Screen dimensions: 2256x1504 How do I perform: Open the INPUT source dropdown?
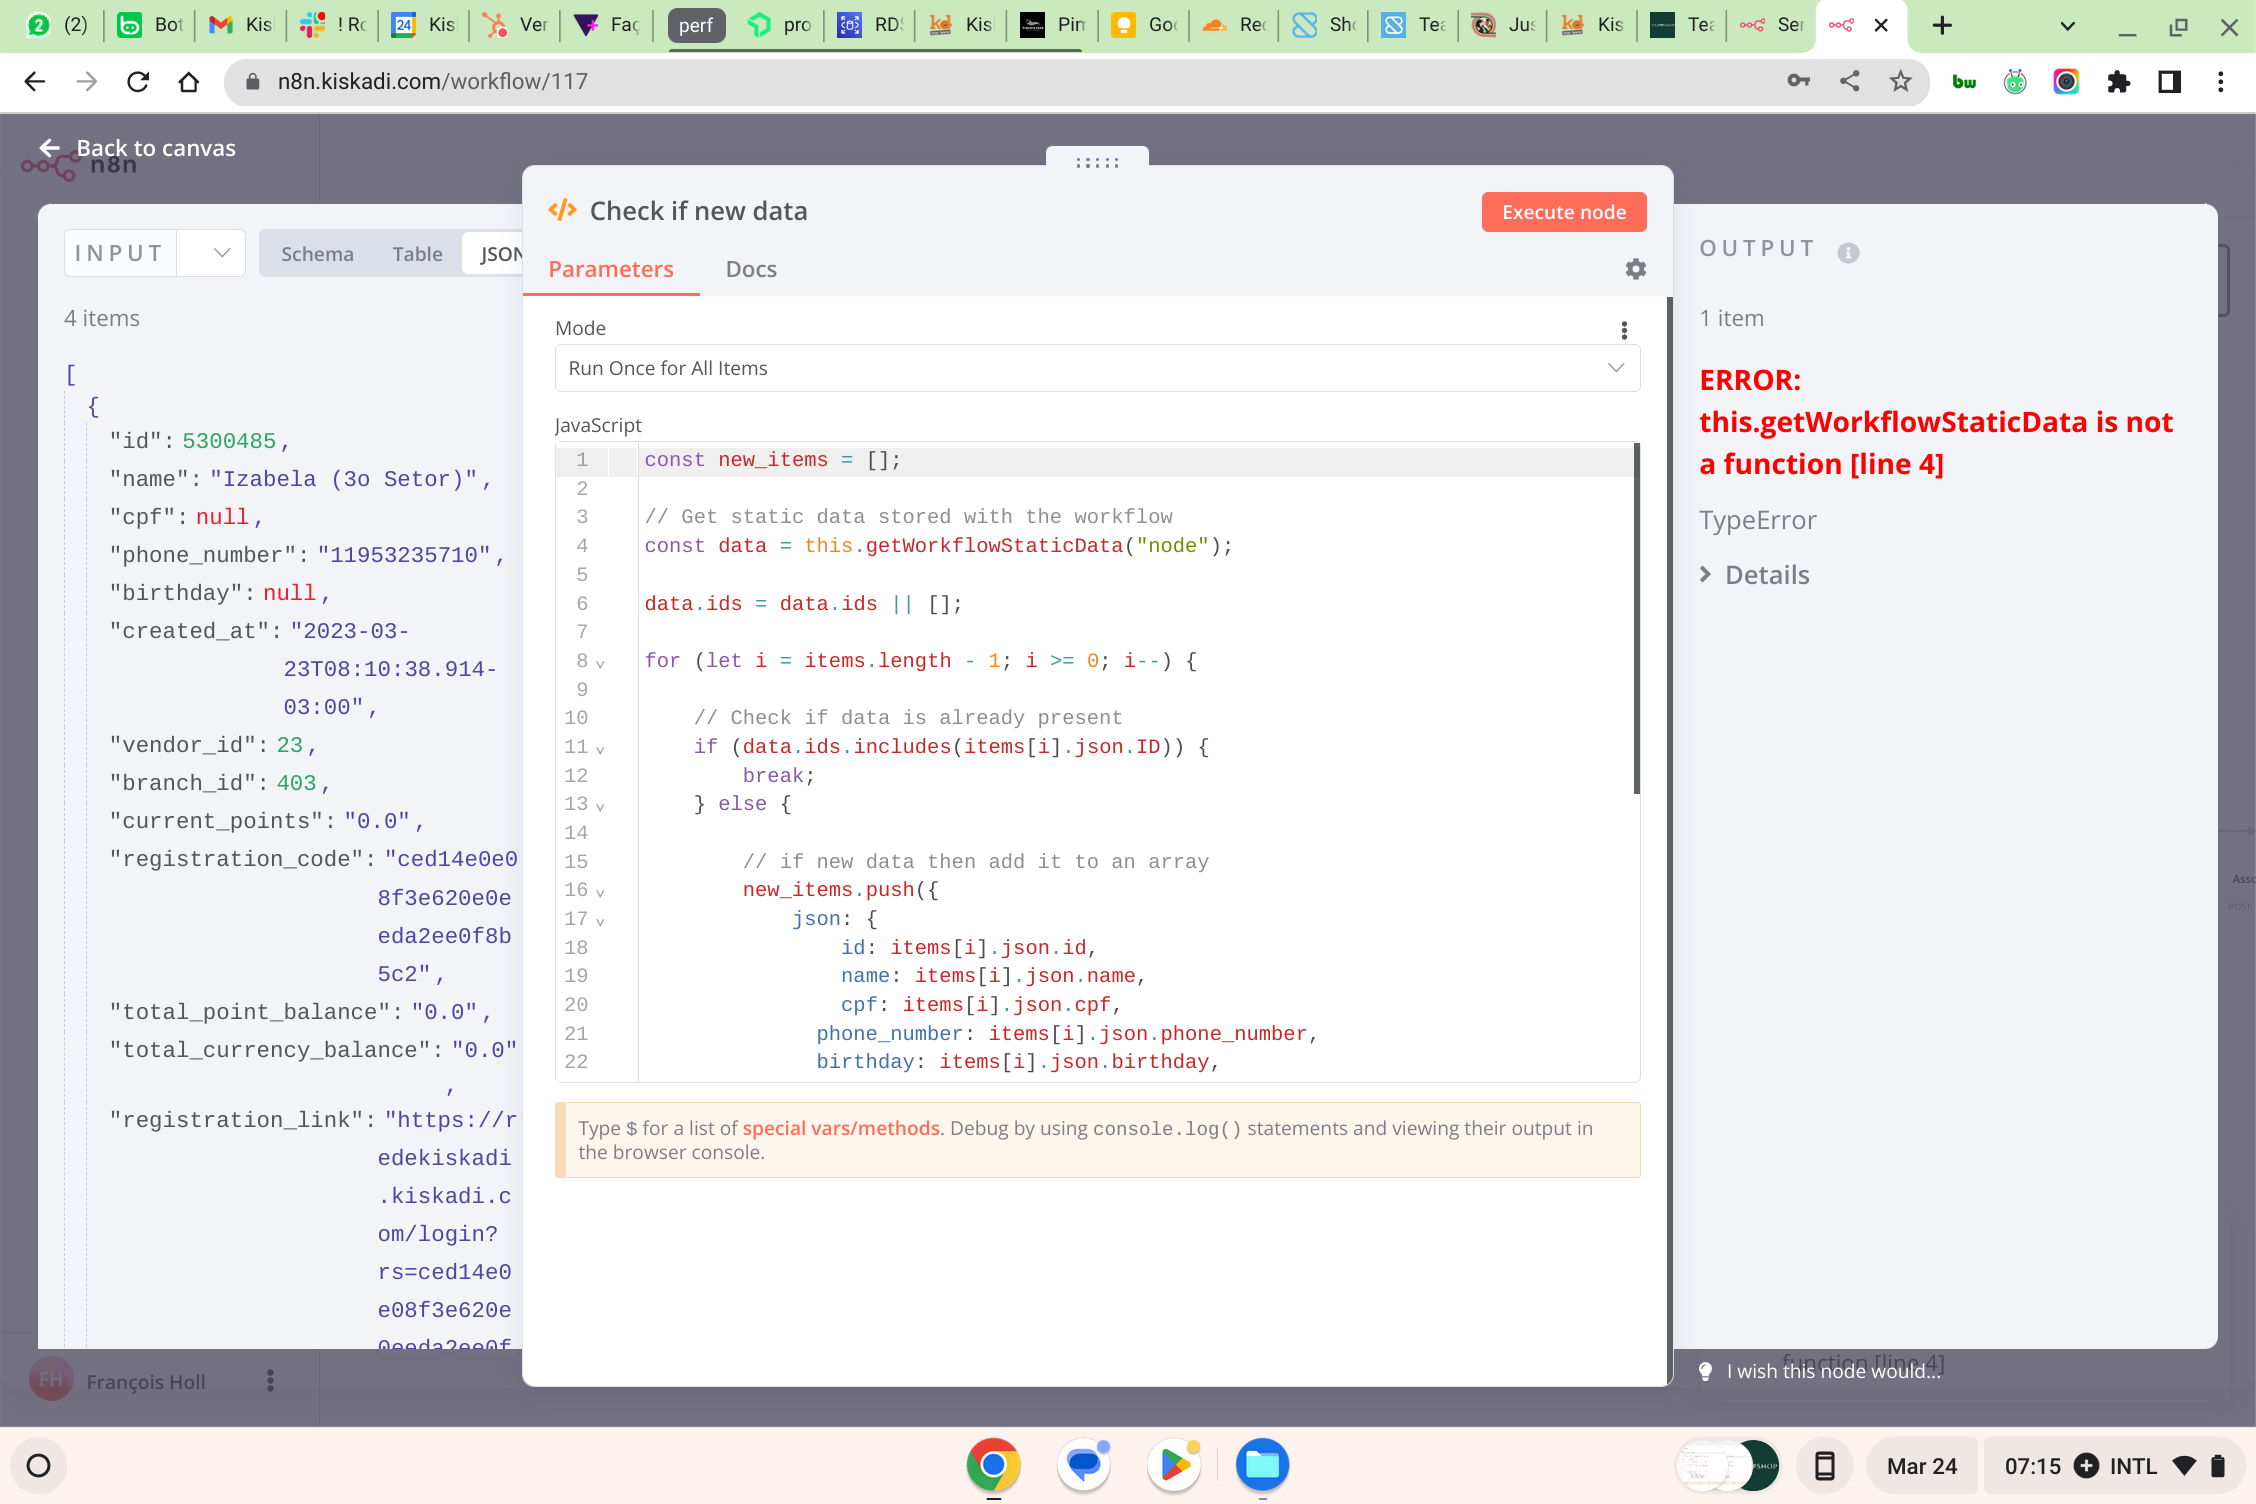(221, 253)
